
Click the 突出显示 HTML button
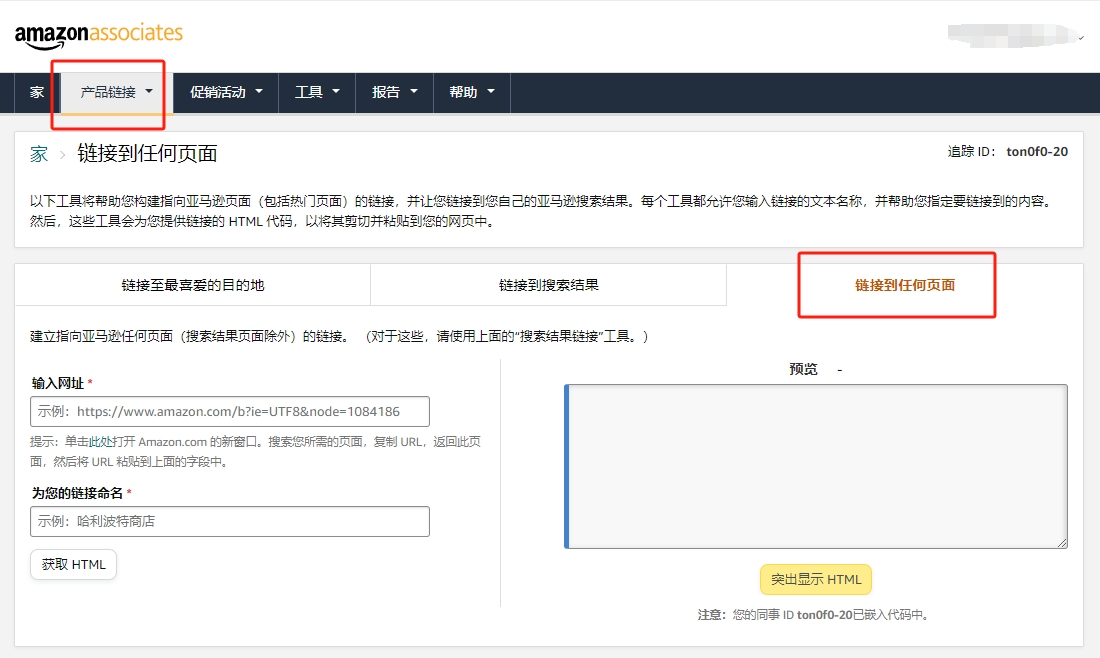tap(816, 579)
